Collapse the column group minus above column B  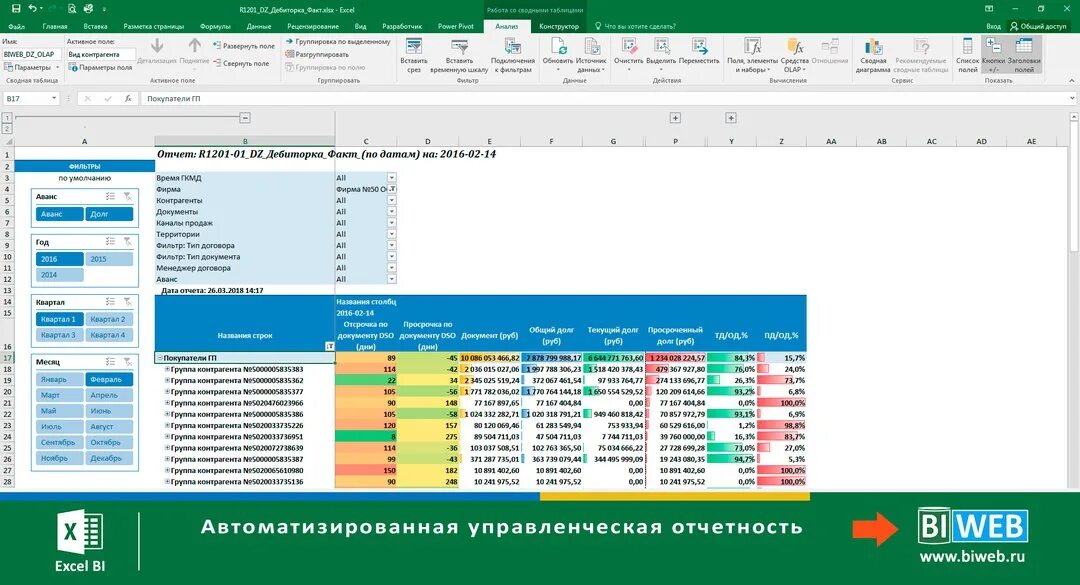(x=245, y=118)
